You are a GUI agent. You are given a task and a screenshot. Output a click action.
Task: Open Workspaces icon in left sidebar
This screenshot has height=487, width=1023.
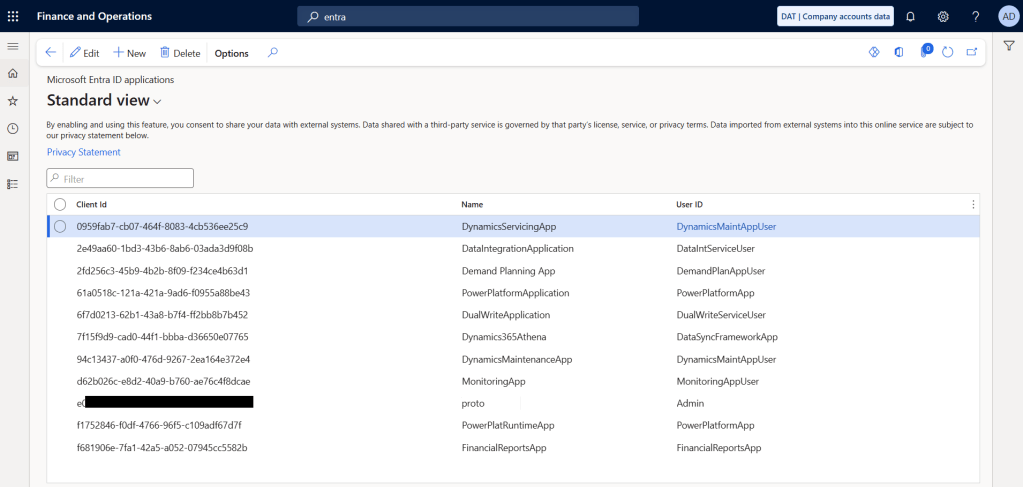13,156
